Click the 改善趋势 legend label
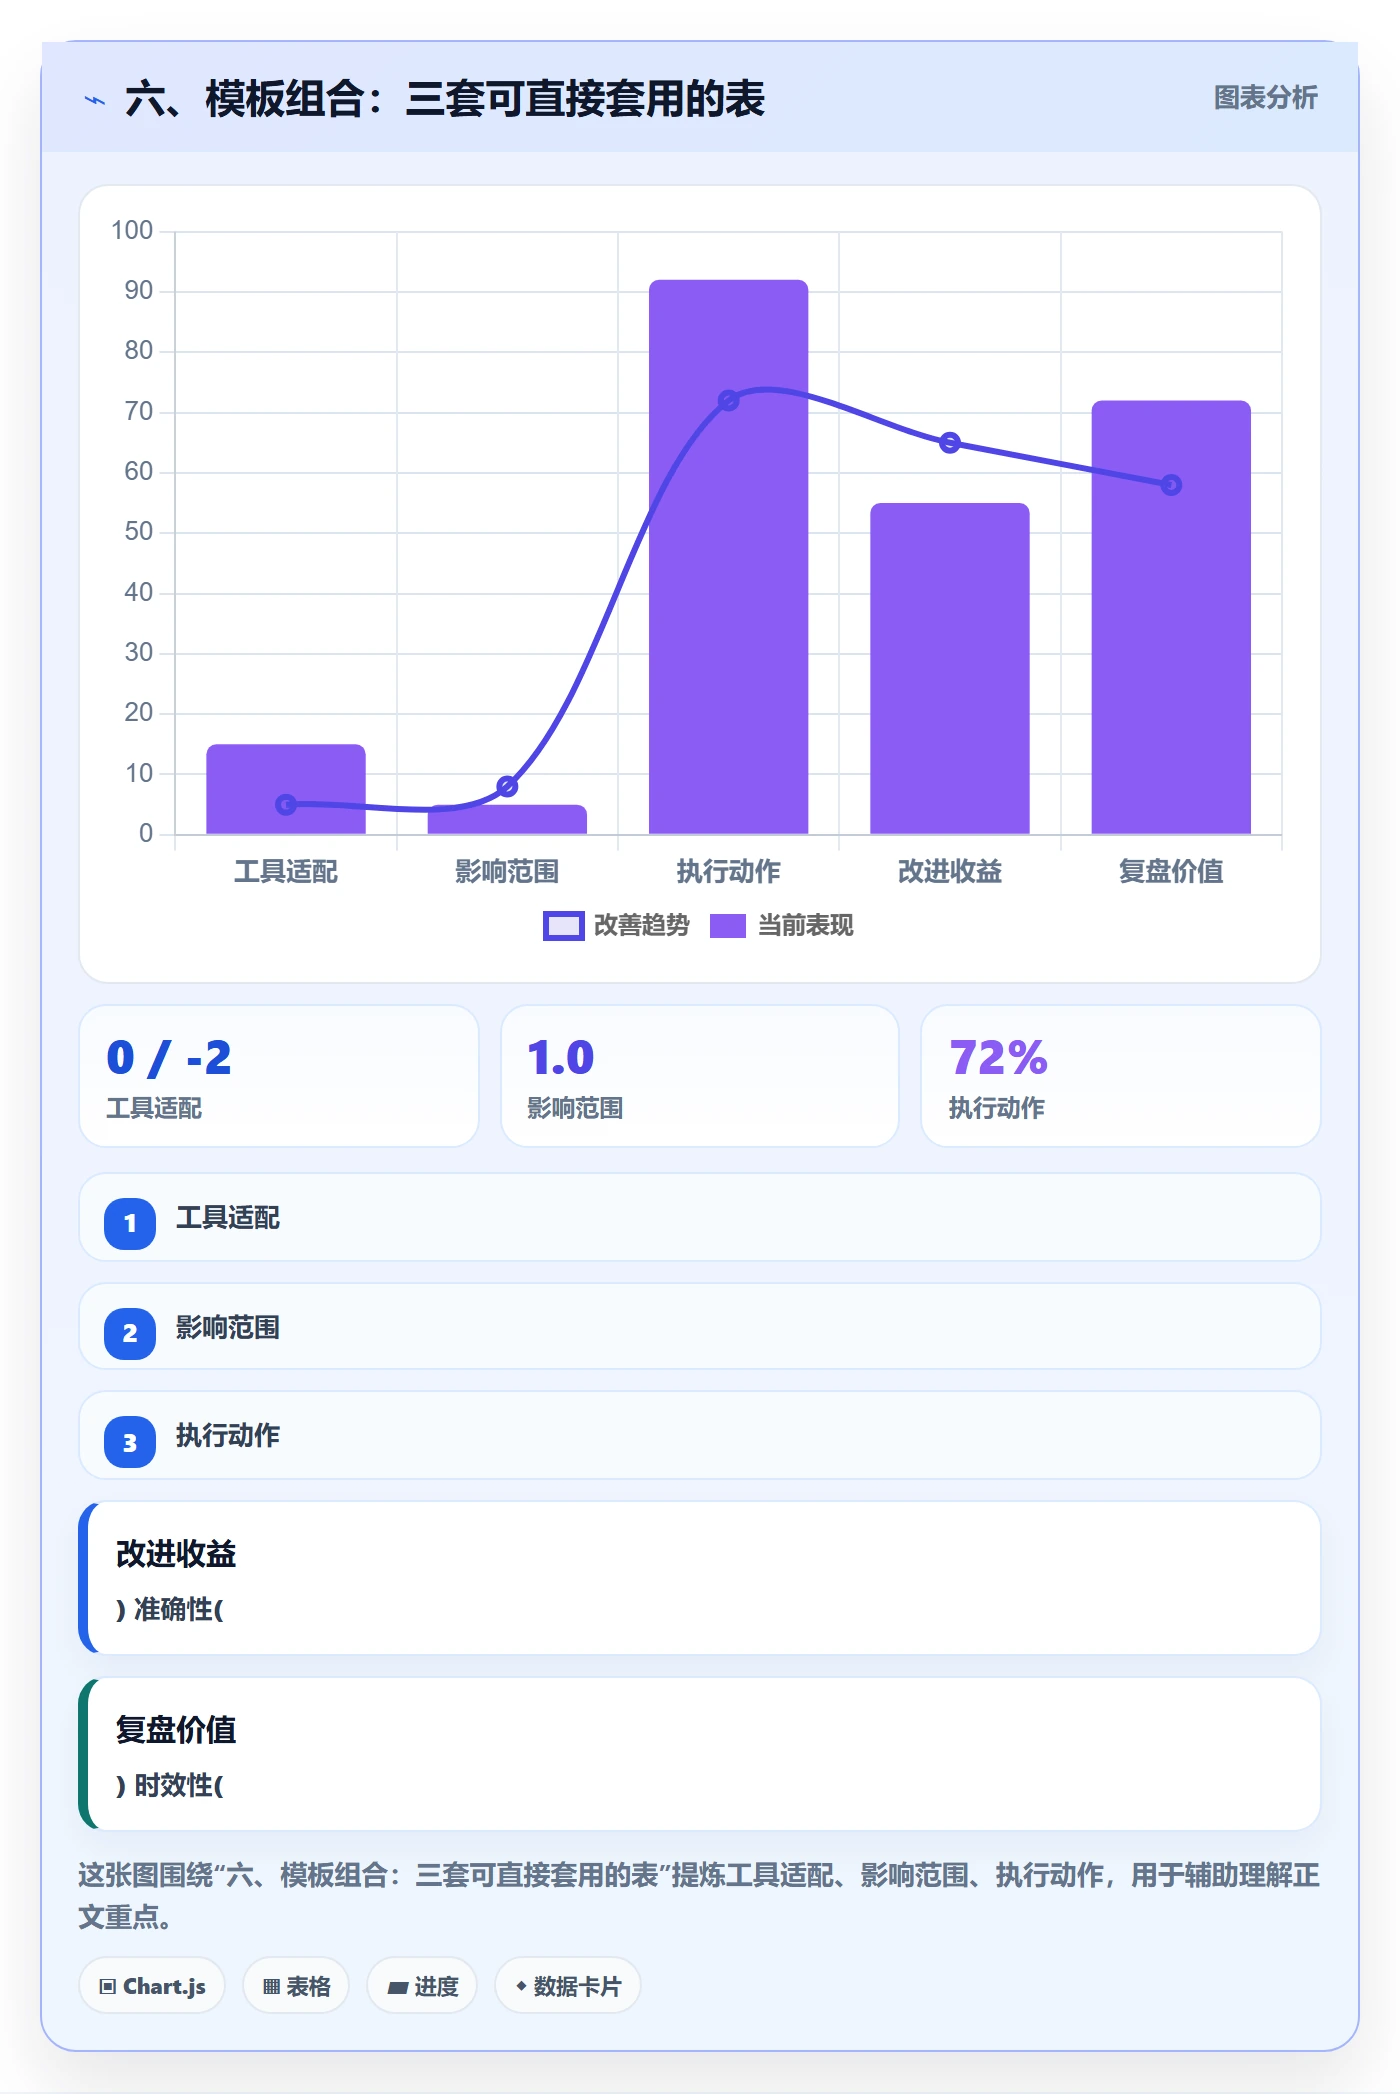This screenshot has width=1400, height=2094. pyautogui.click(x=641, y=926)
